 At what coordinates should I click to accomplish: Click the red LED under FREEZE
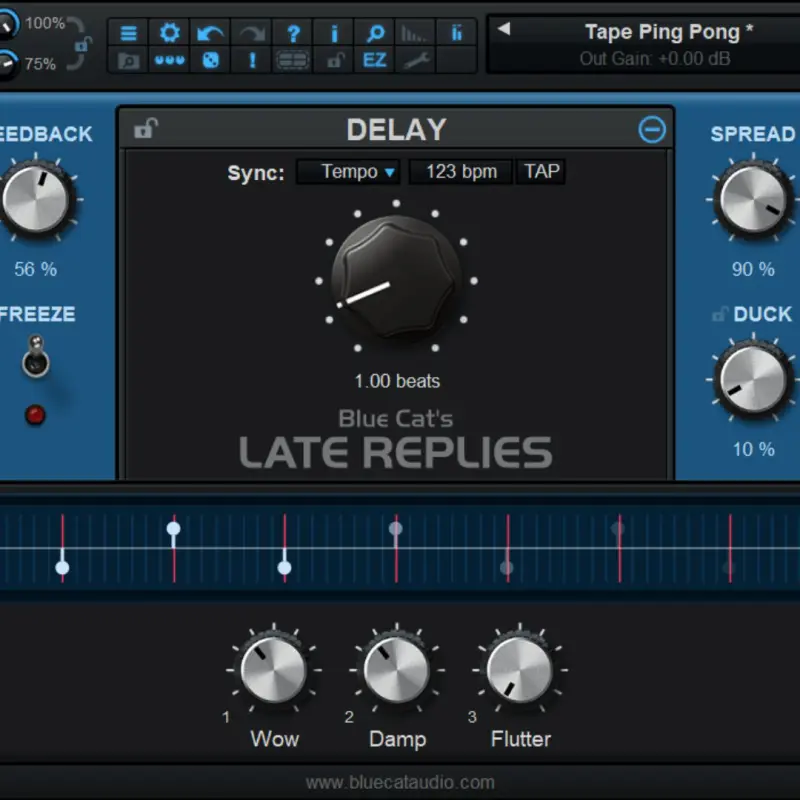(x=35, y=415)
